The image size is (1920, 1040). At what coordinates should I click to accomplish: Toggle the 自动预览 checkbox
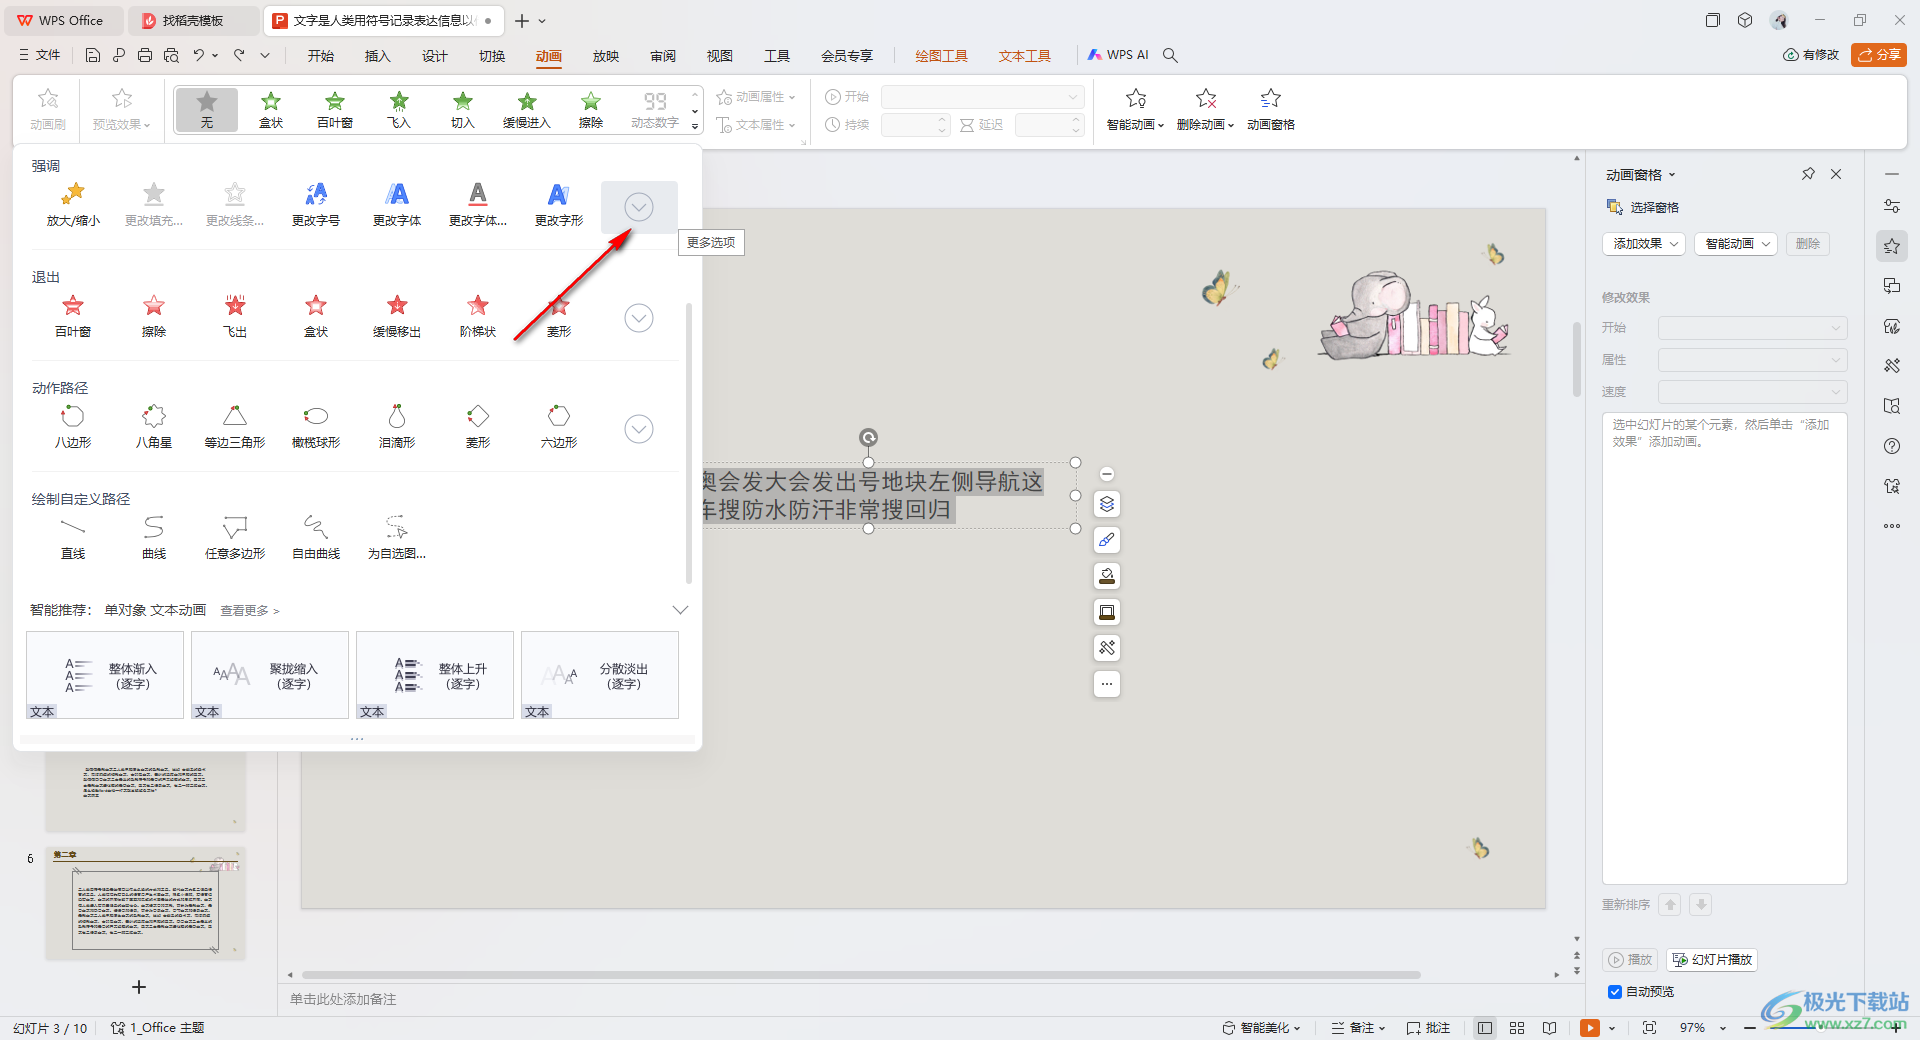pos(1615,992)
